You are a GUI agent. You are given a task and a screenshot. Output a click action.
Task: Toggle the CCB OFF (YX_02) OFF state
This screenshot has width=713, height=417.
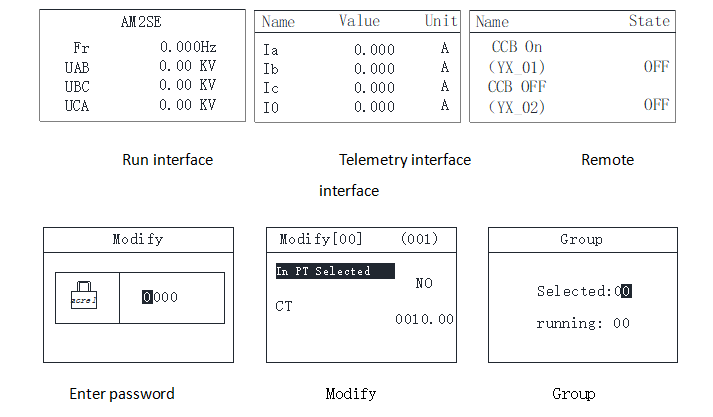coord(656,105)
